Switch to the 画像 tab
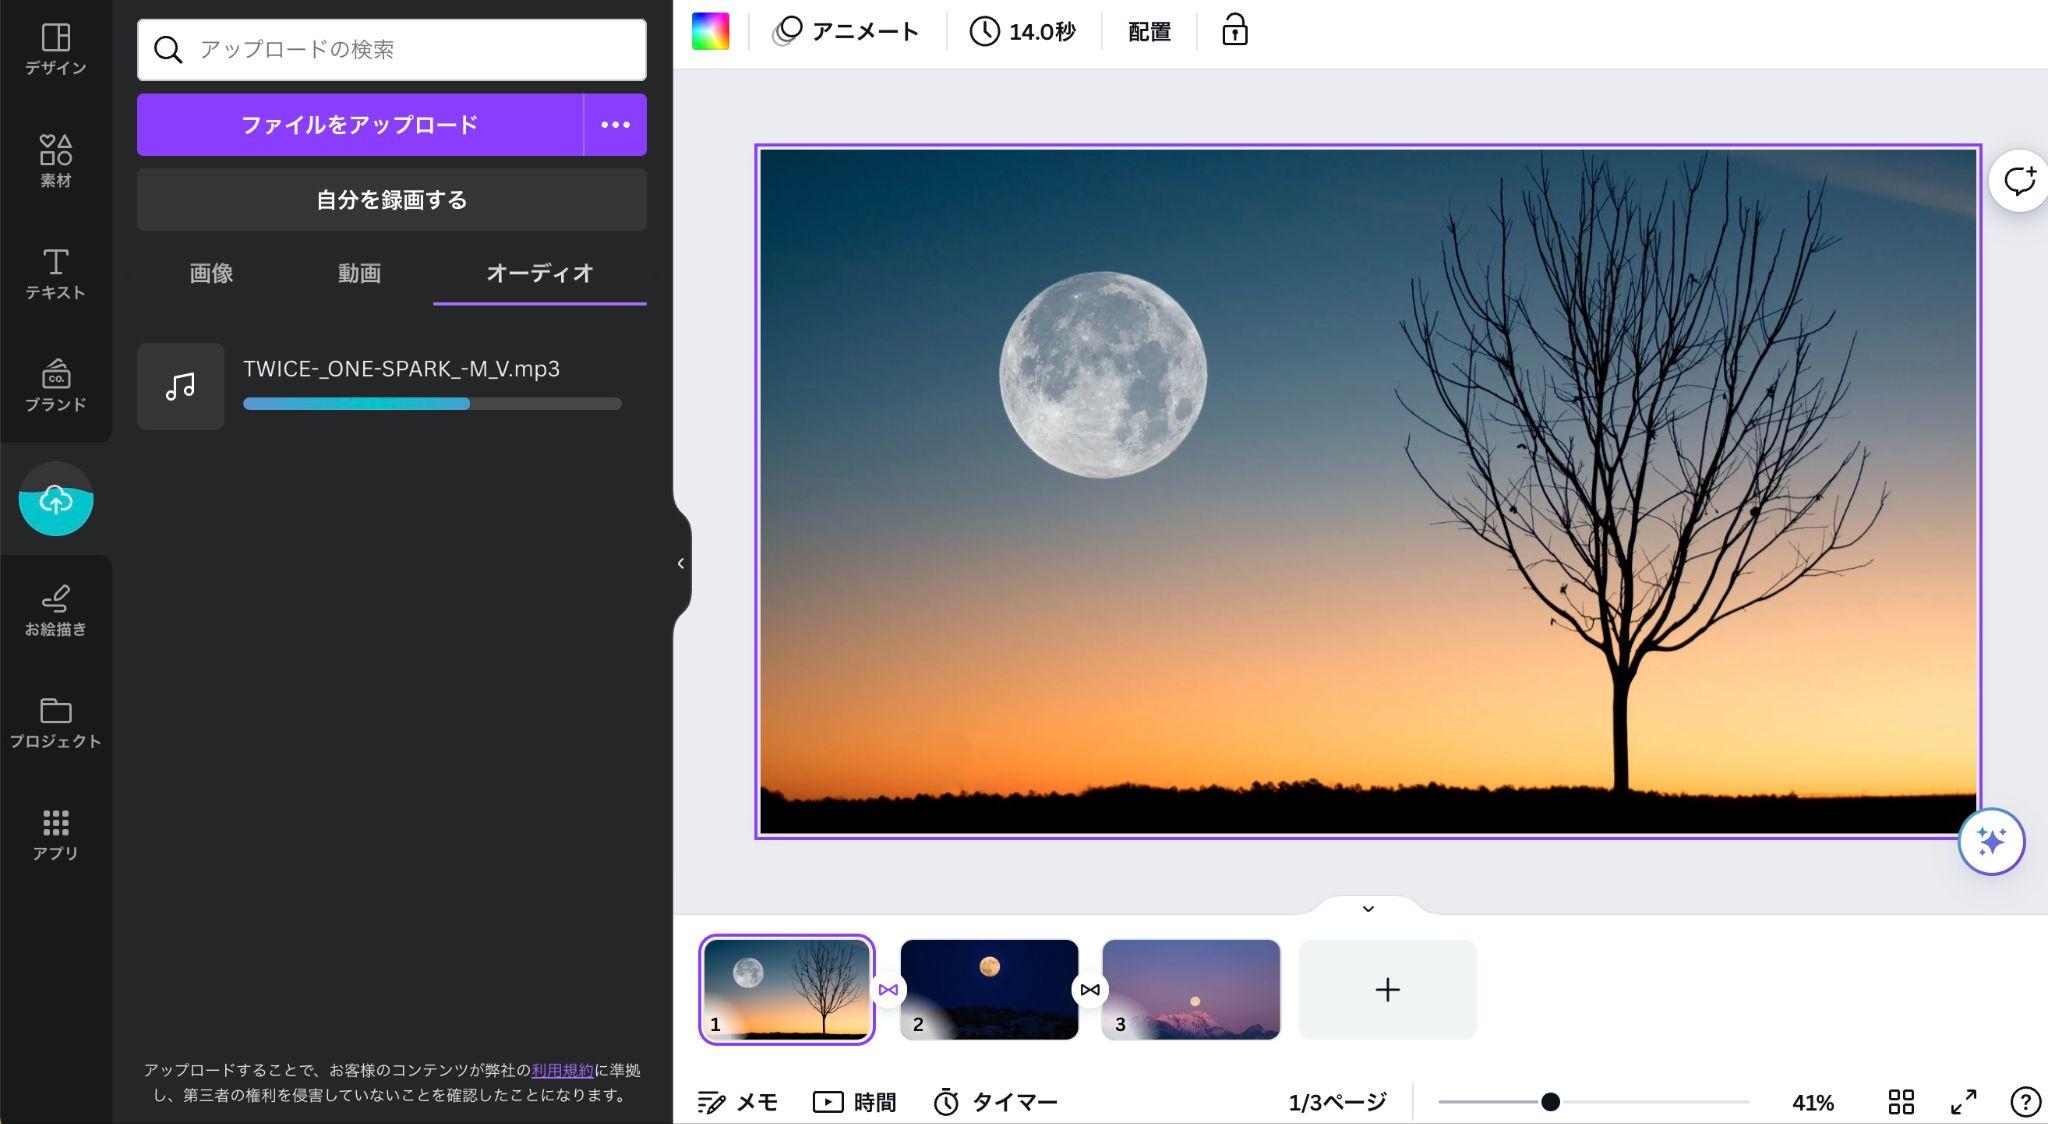 click(x=211, y=273)
